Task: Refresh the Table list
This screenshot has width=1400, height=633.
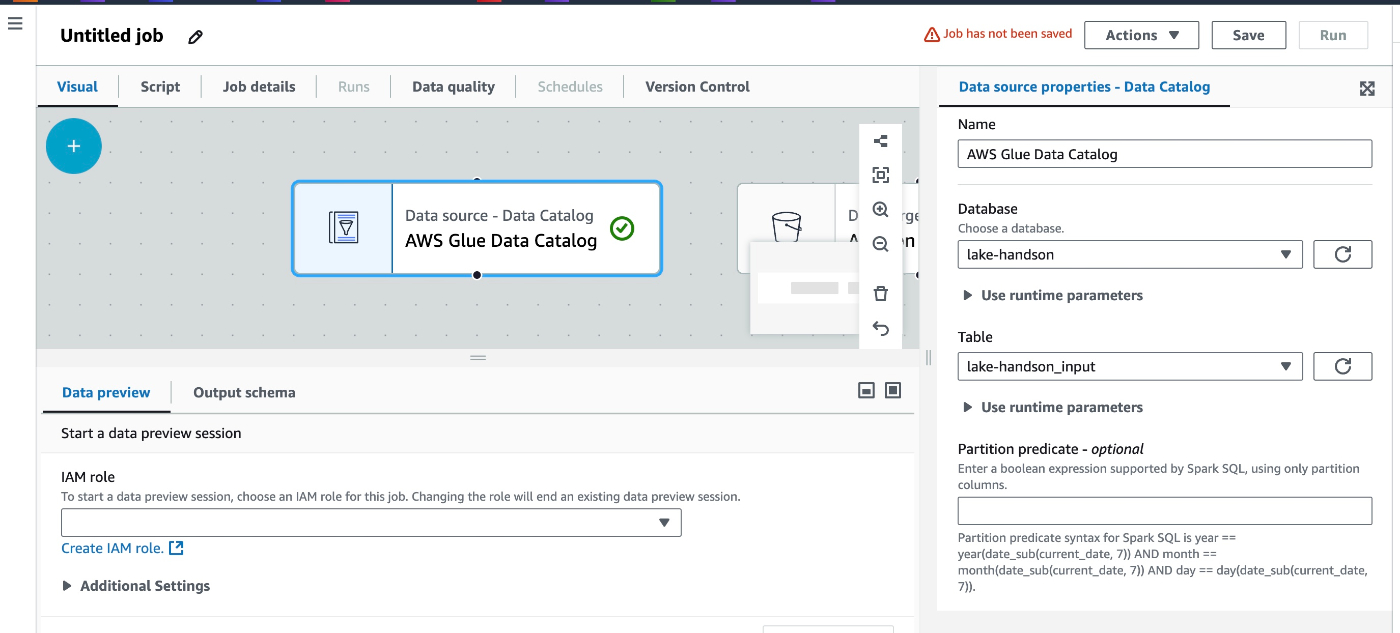Action: click(1342, 366)
